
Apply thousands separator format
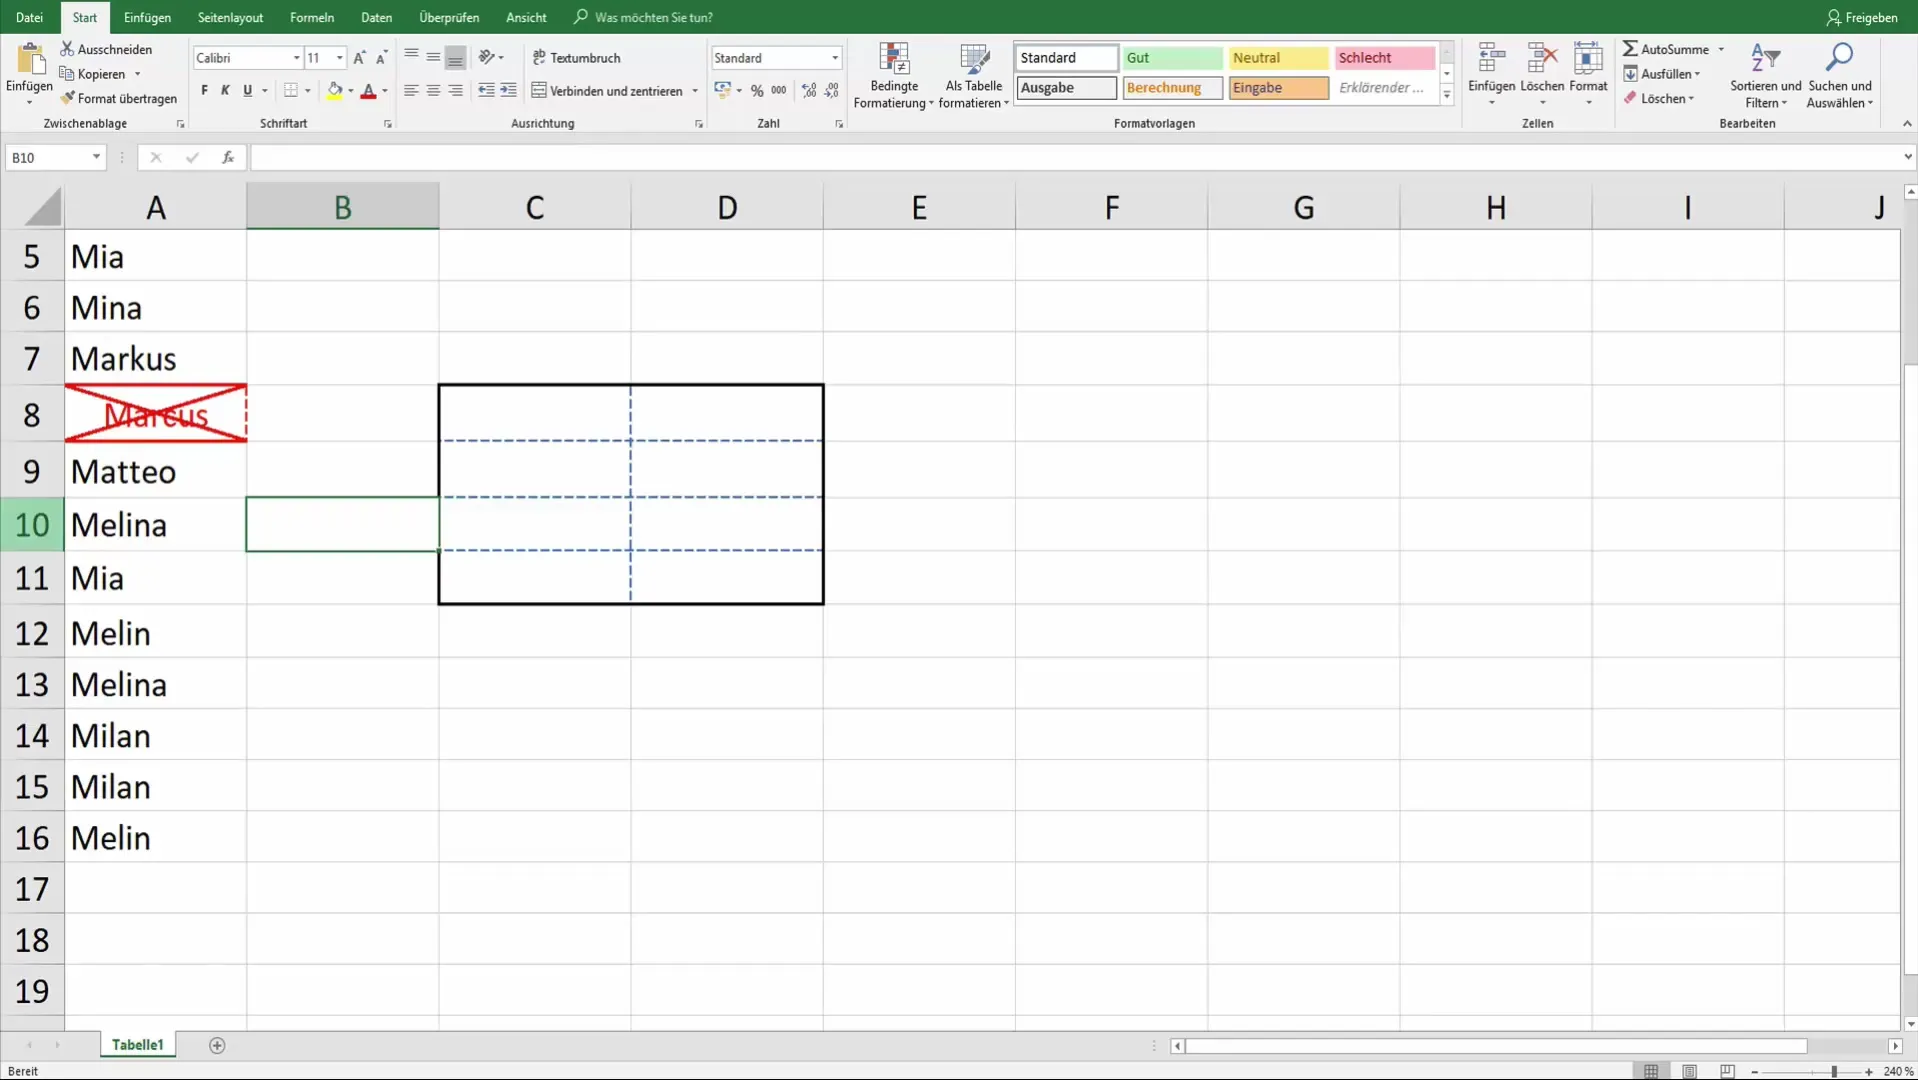tap(779, 91)
